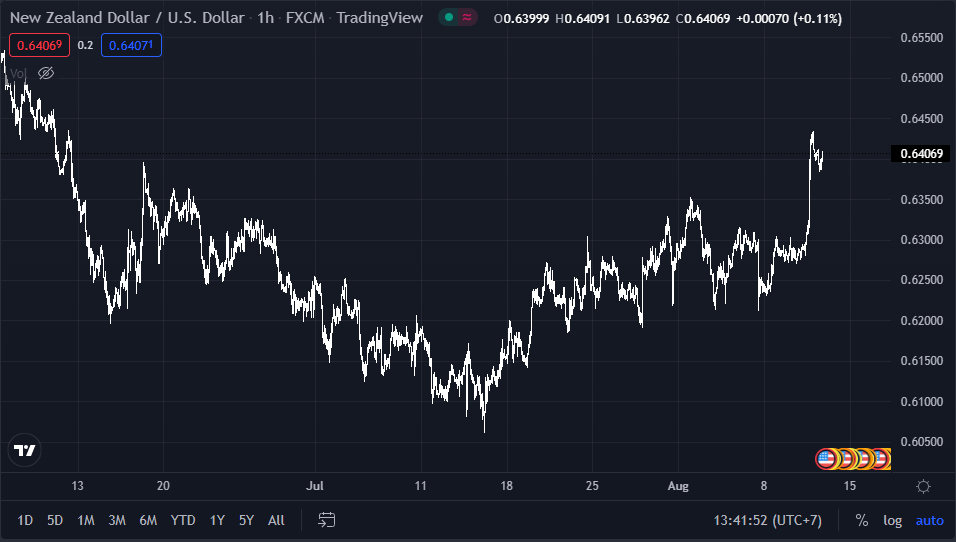Click the Vol indicator label
The width and height of the screenshot is (956, 542).
click(18, 74)
